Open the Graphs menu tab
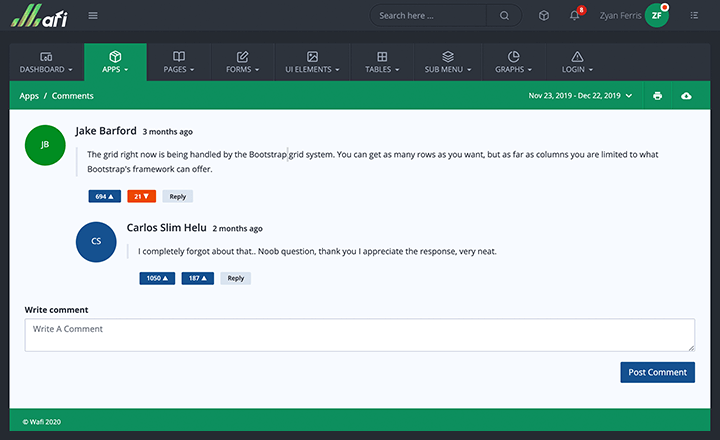Viewport: 720px width, 440px height. coord(513,63)
